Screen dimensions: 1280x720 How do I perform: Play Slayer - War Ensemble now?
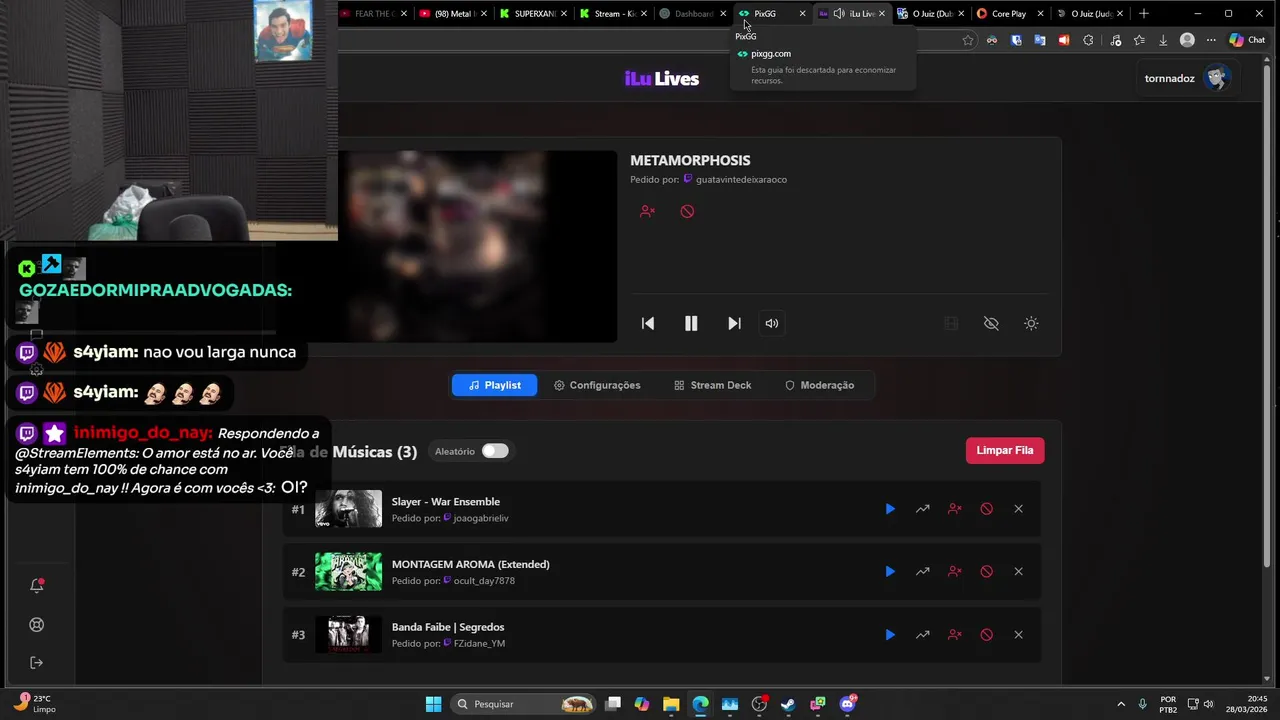coord(890,509)
